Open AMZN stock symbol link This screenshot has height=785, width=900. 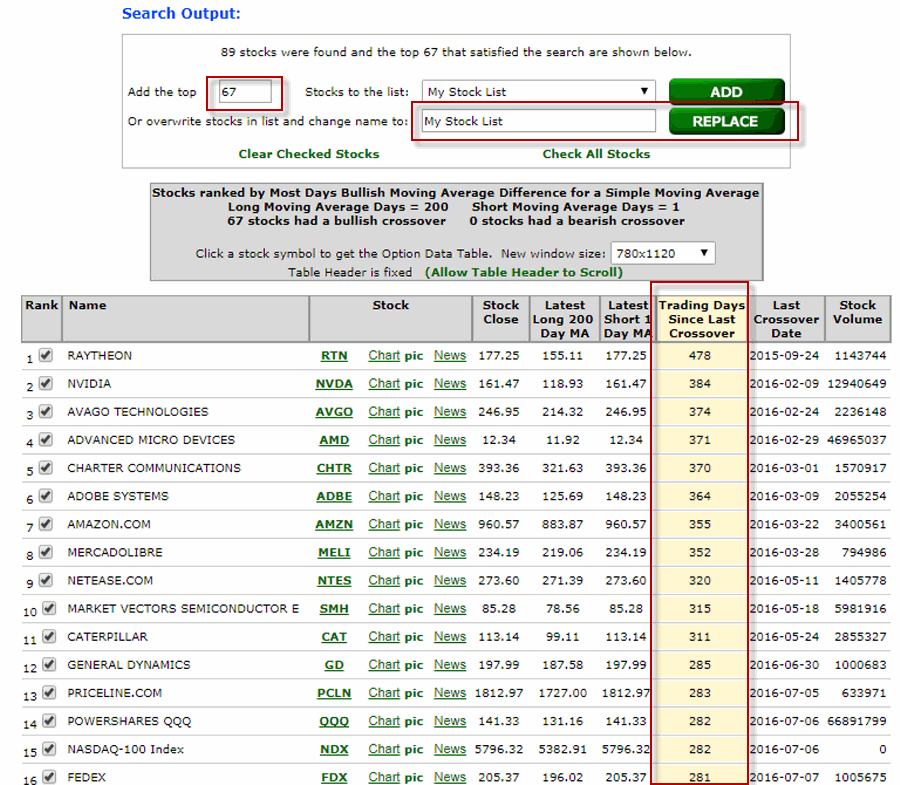(x=334, y=524)
